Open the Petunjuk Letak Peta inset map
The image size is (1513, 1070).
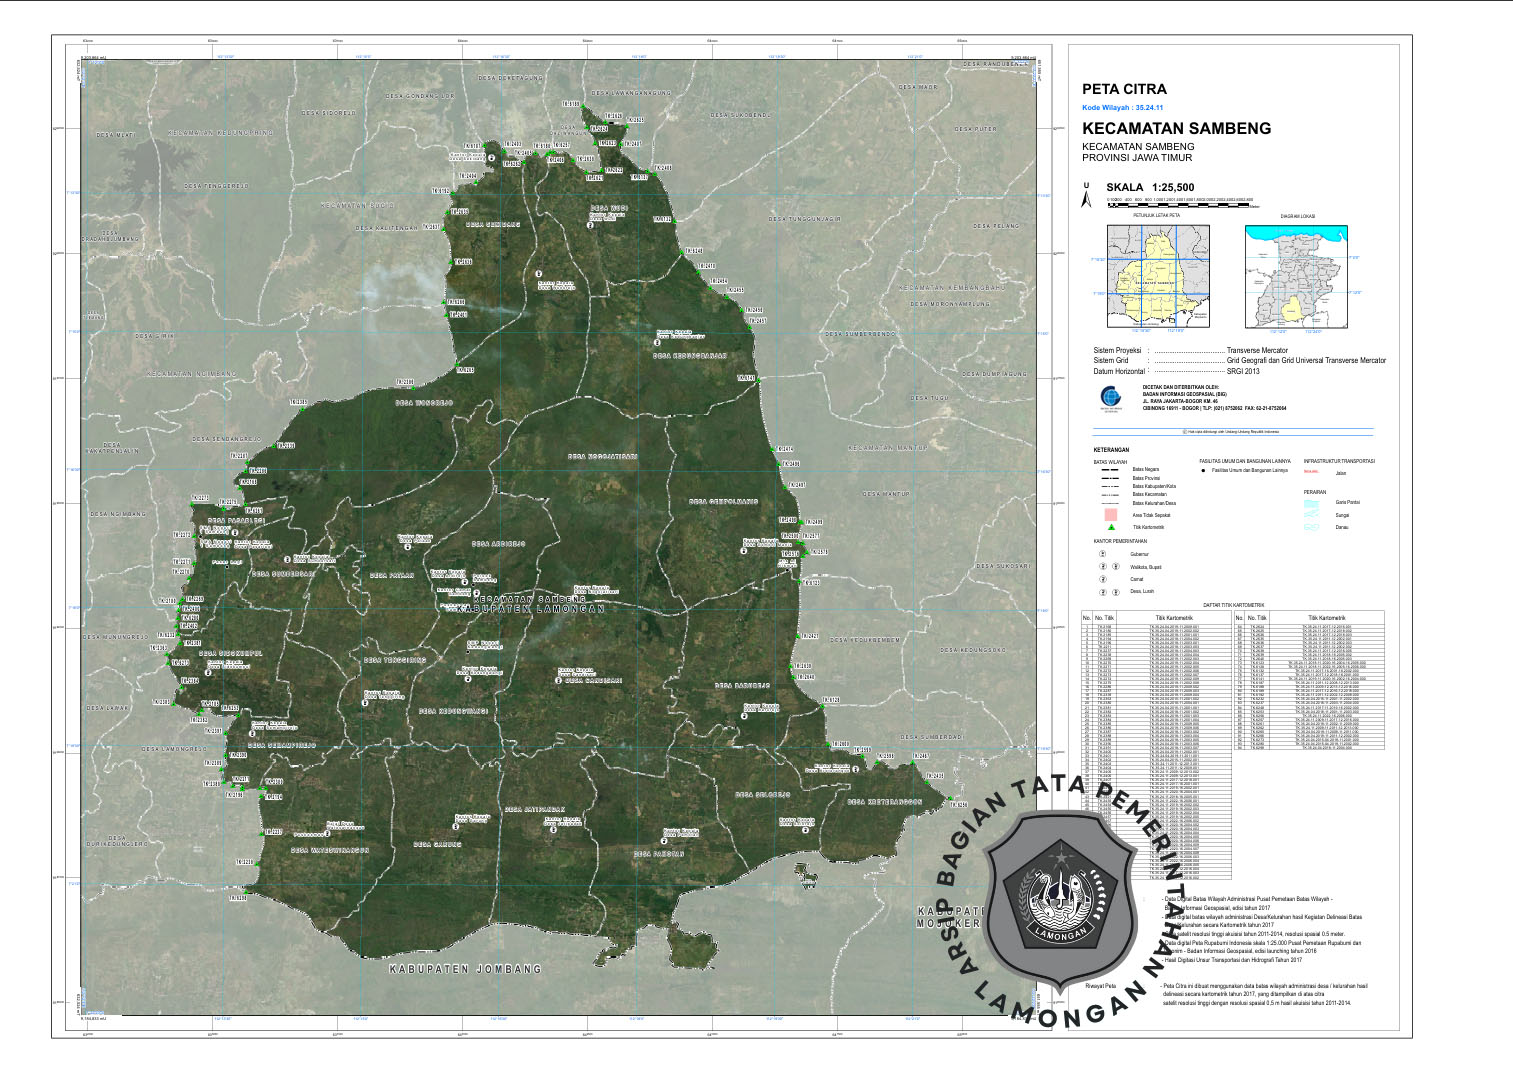pos(1157,275)
